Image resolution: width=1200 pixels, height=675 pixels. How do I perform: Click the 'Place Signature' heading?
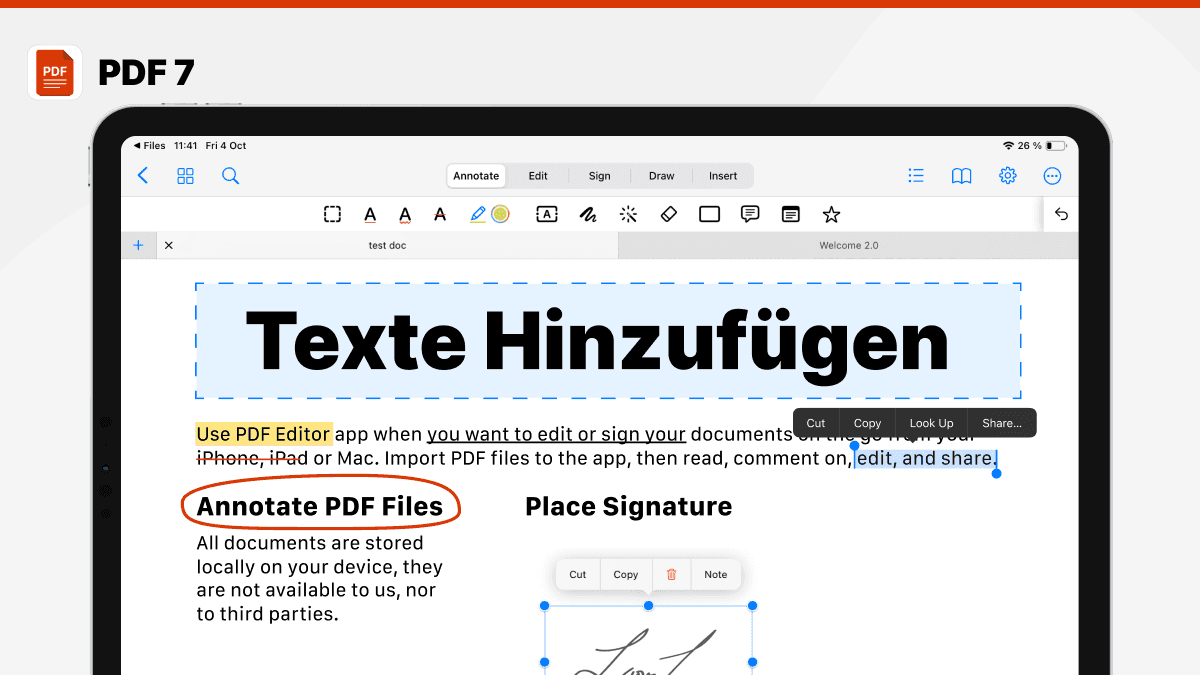[628, 506]
